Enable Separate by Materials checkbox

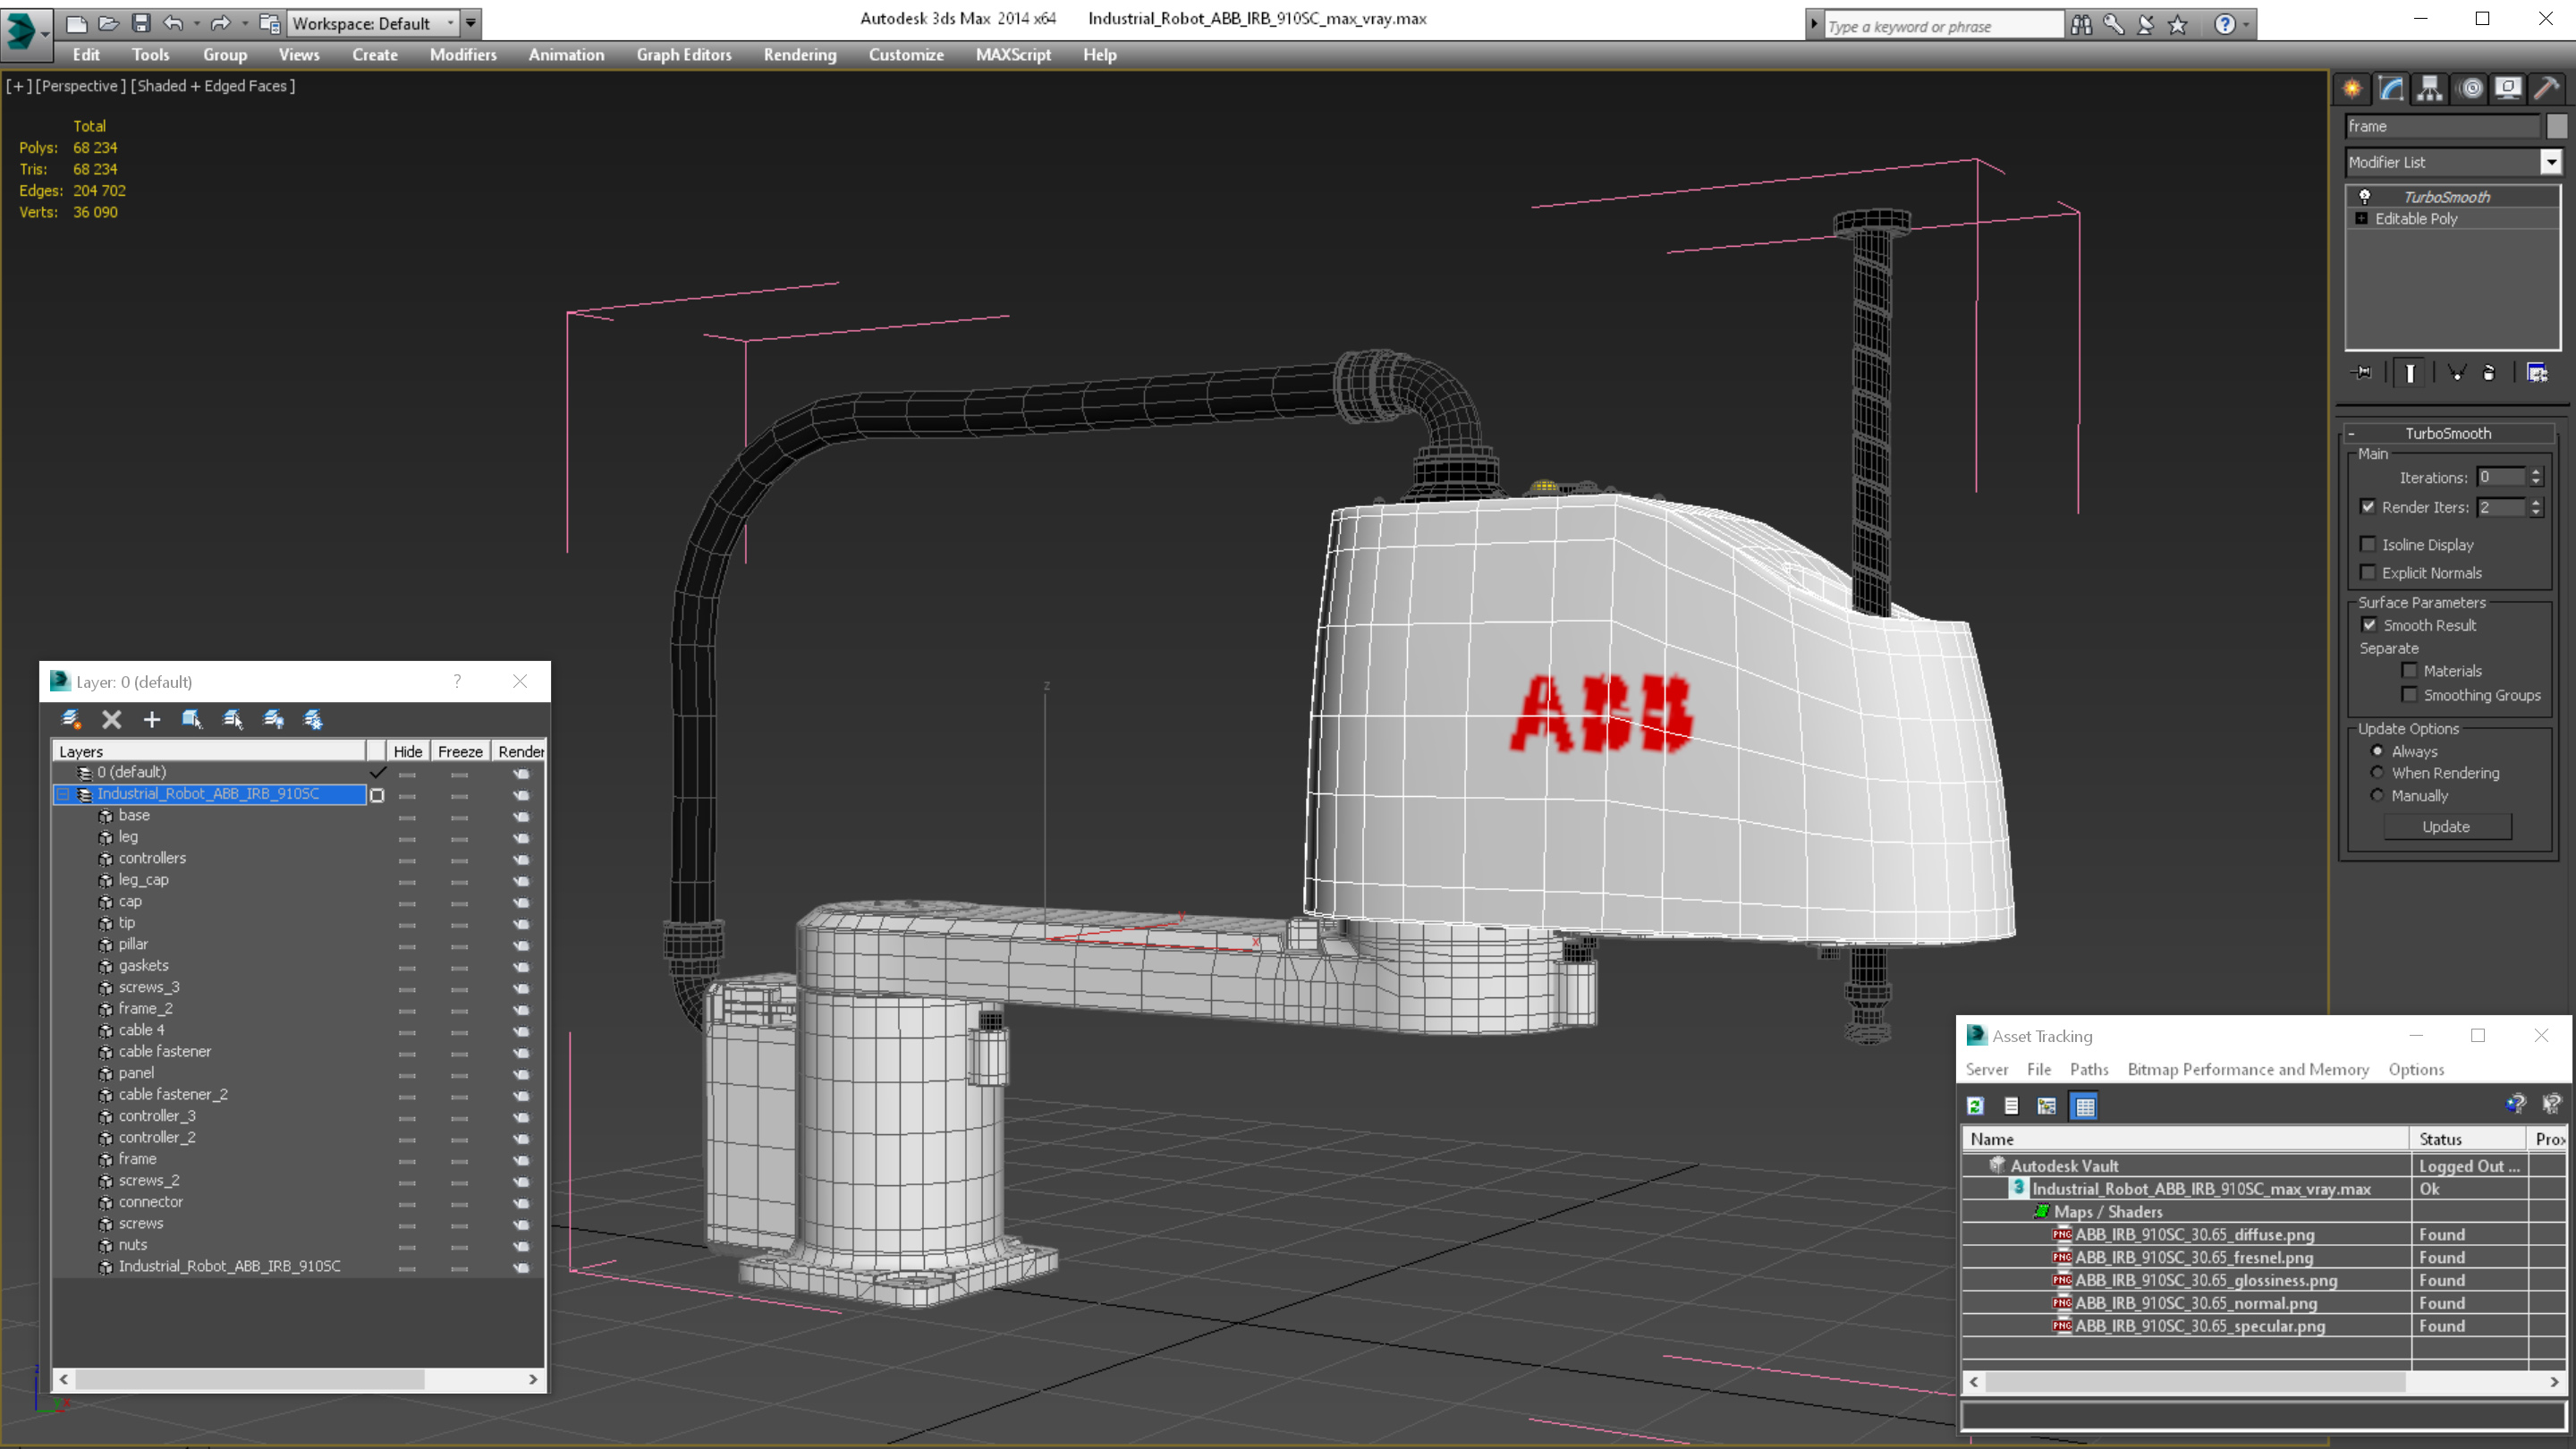coord(2409,670)
